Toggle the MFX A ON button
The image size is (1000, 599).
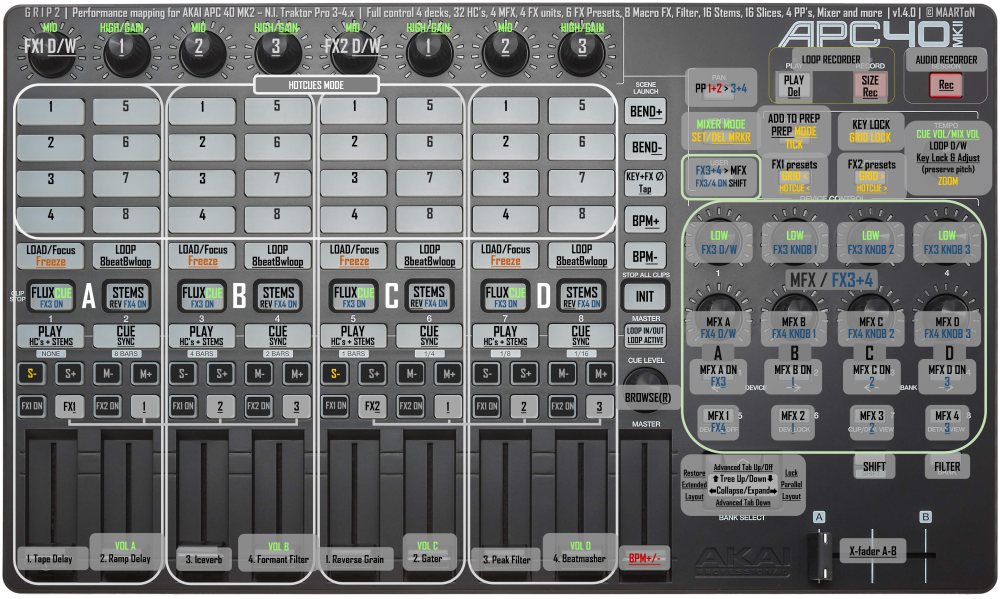point(718,376)
